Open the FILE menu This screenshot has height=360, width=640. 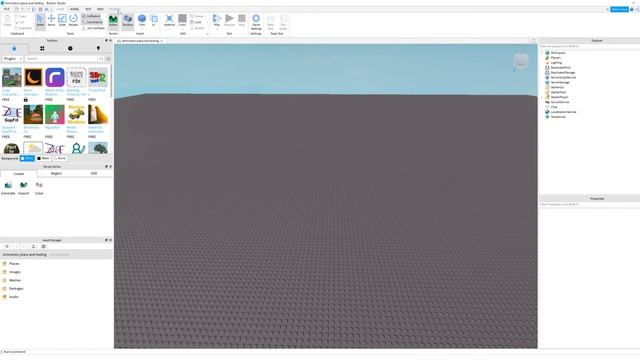[x=7, y=9]
